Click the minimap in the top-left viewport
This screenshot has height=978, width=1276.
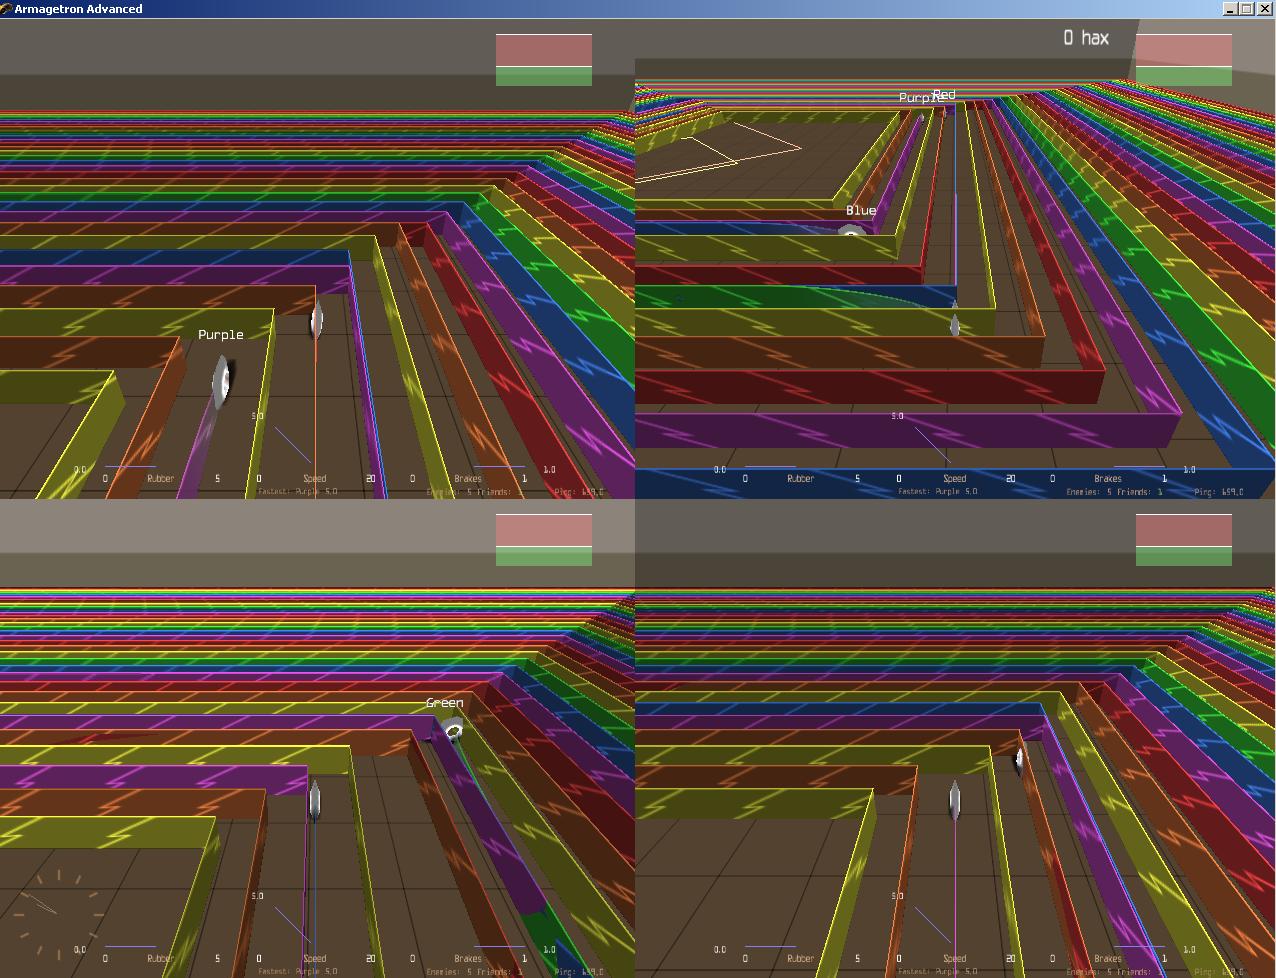coord(543,60)
